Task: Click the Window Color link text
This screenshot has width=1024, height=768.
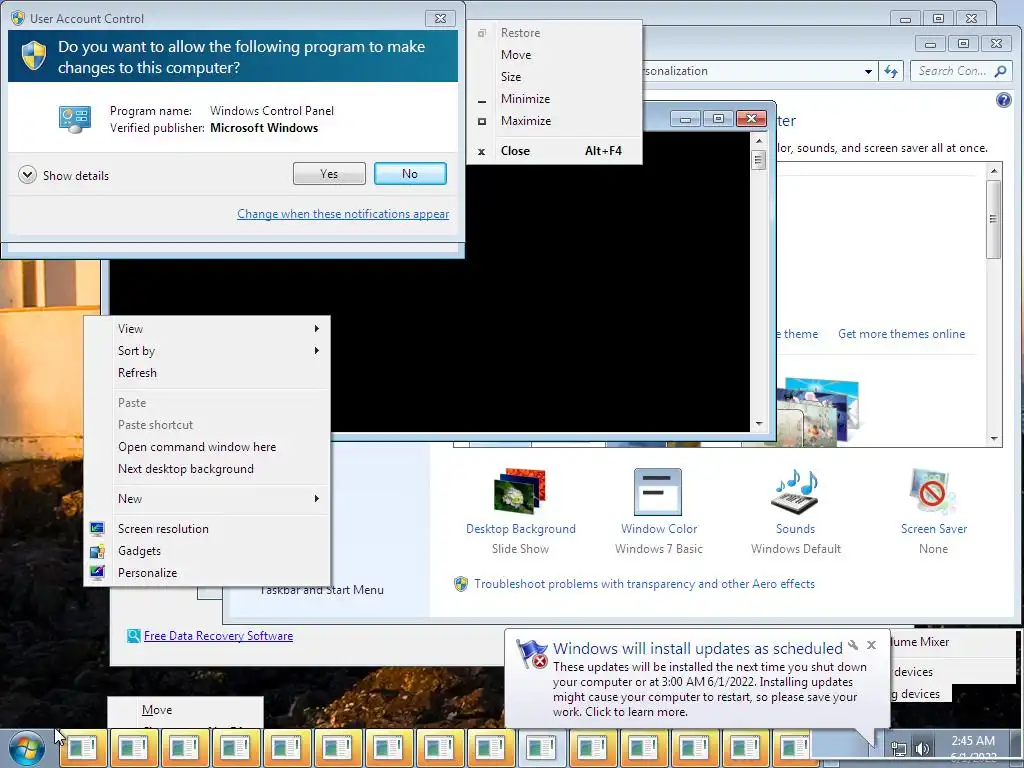Action: coord(659,529)
